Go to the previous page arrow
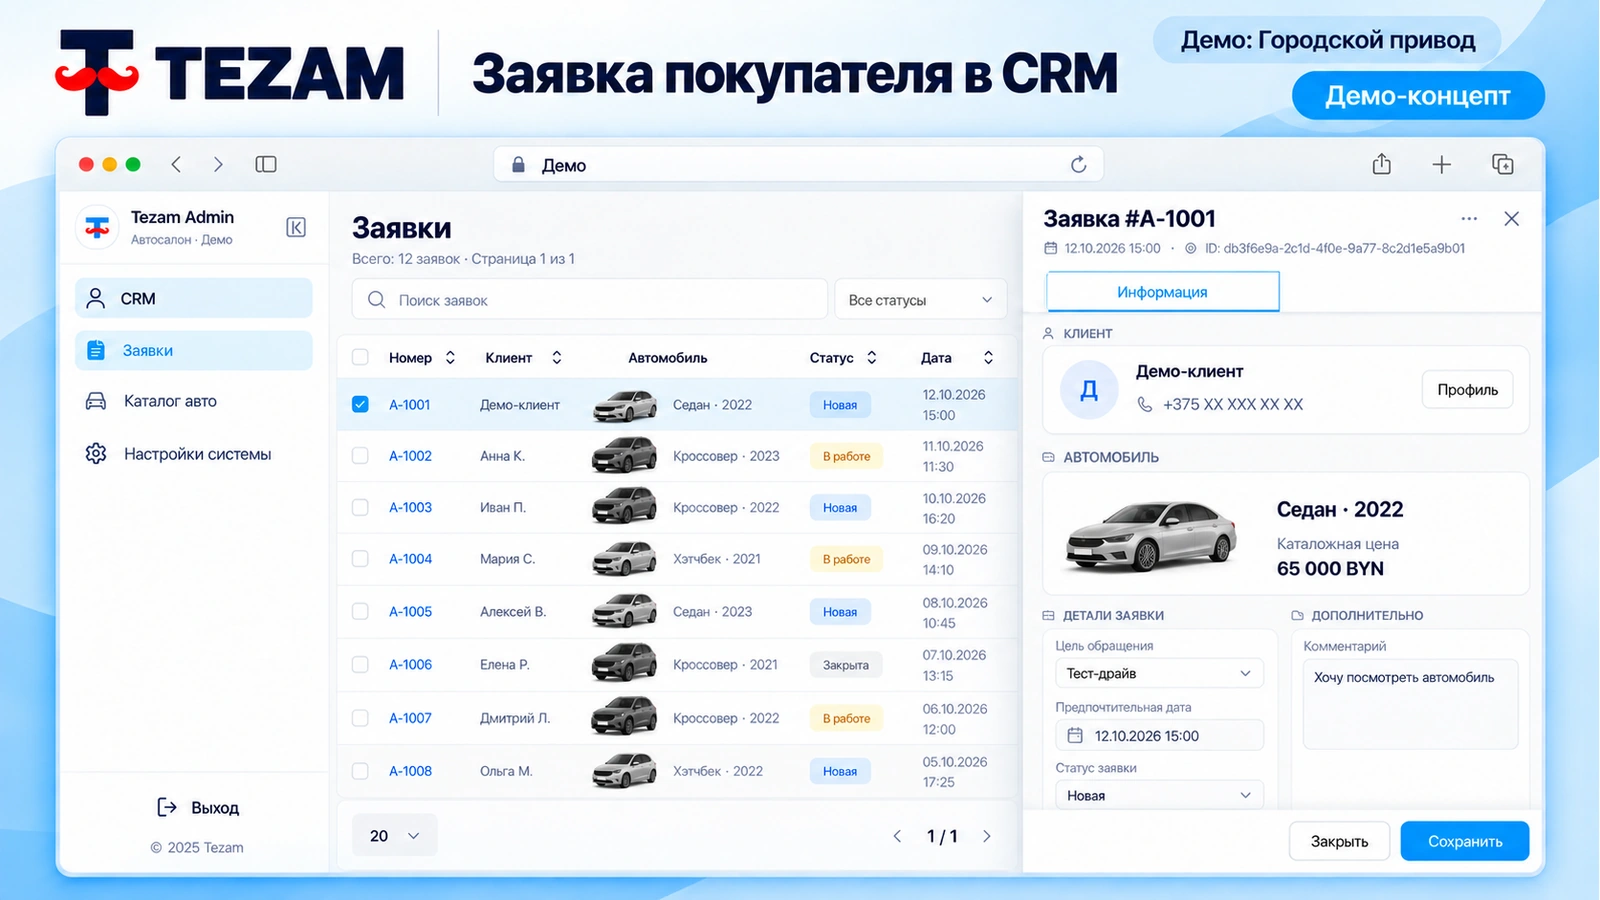Image resolution: width=1600 pixels, height=900 pixels. point(897,836)
